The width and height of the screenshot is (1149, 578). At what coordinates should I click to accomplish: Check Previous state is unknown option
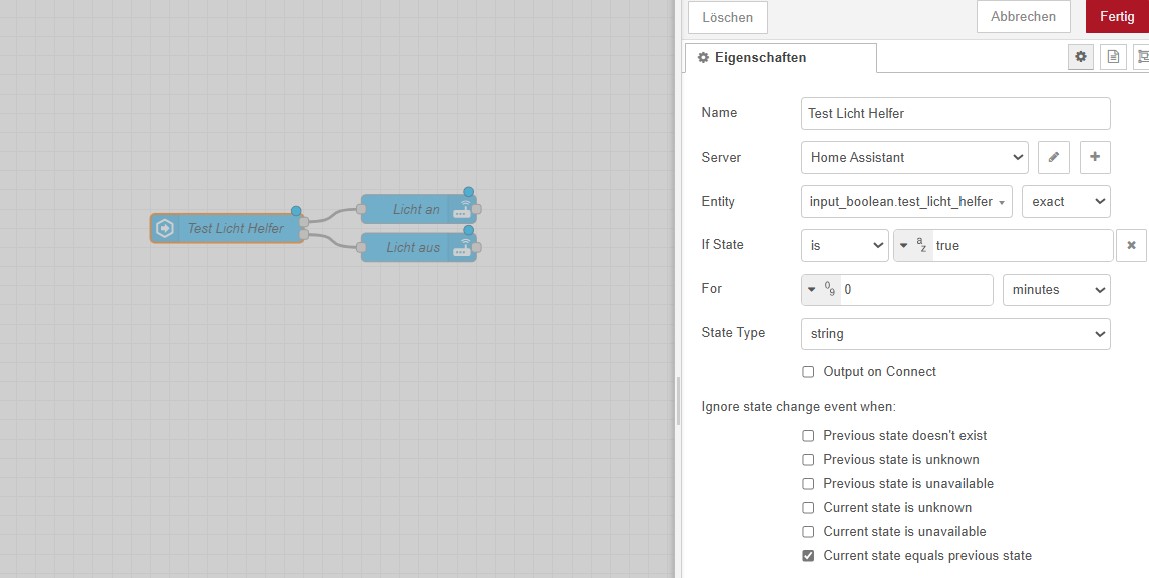click(808, 460)
